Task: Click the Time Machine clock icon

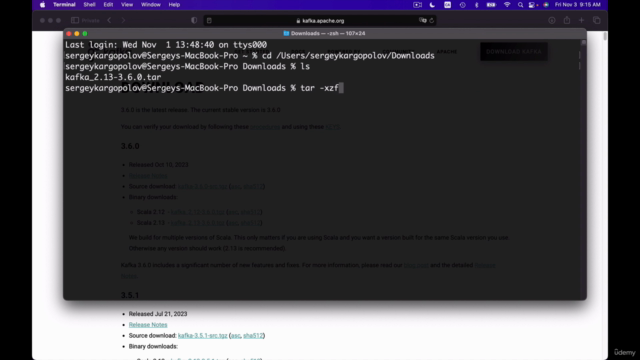Action: click(462, 5)
